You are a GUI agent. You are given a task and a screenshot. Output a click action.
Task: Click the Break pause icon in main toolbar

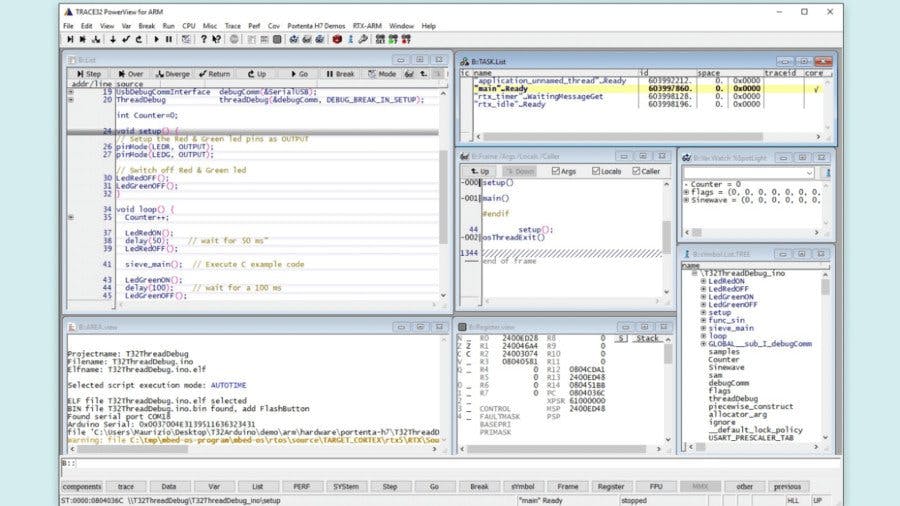169,40
